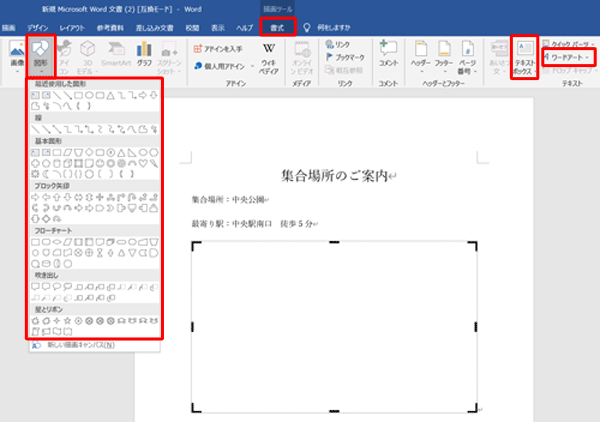Click アドインを入手 (get add-ins)
This screenshot has width=600, height=422.
click(x=218, y=49)
